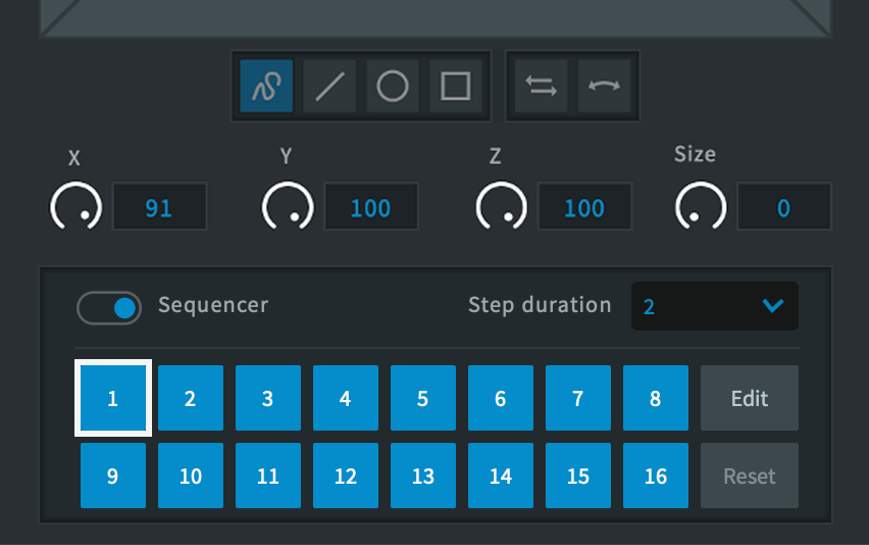This screenshot has height=545, width=869.
Task: Click the X knob
Action: [x=76, y=207]
